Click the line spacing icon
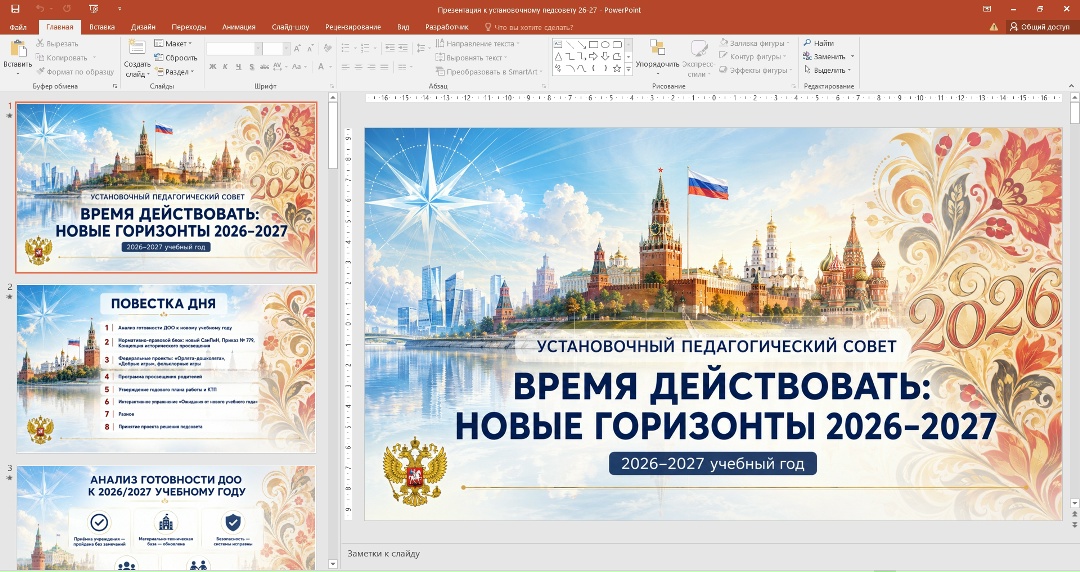This screenshot has height=572, width=1080. coord(422,48)
